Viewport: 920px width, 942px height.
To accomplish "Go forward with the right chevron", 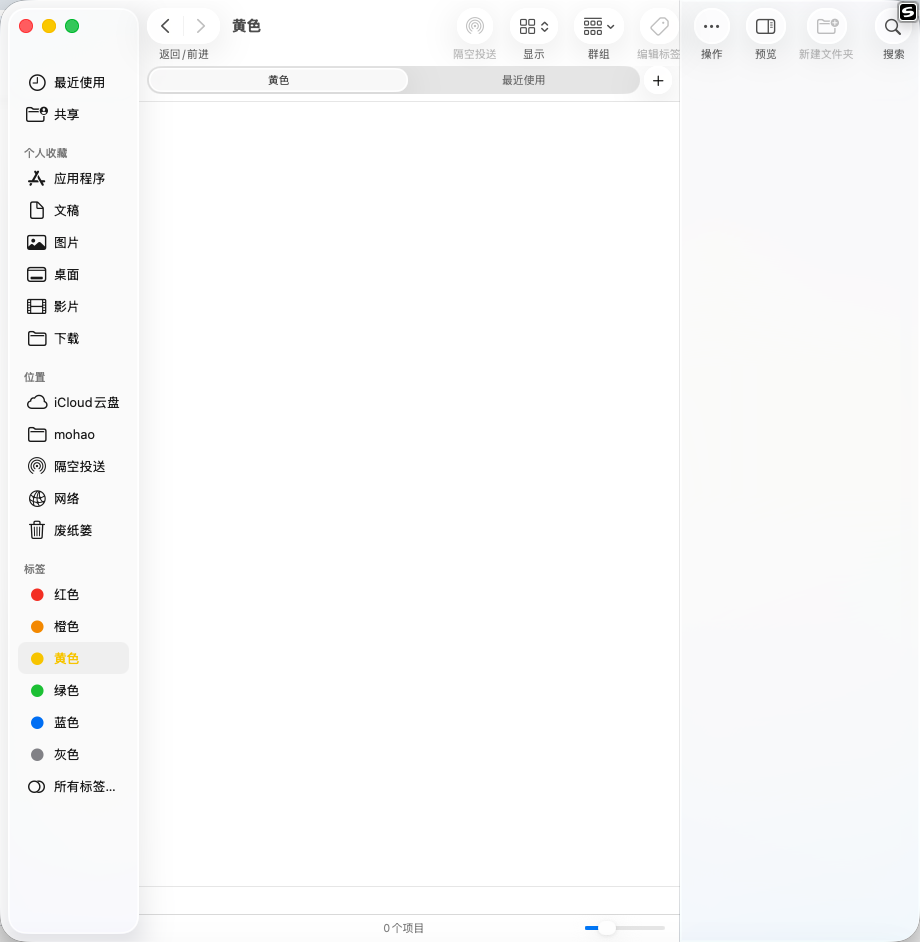I will pyautogui.click(x=201, y=26).
